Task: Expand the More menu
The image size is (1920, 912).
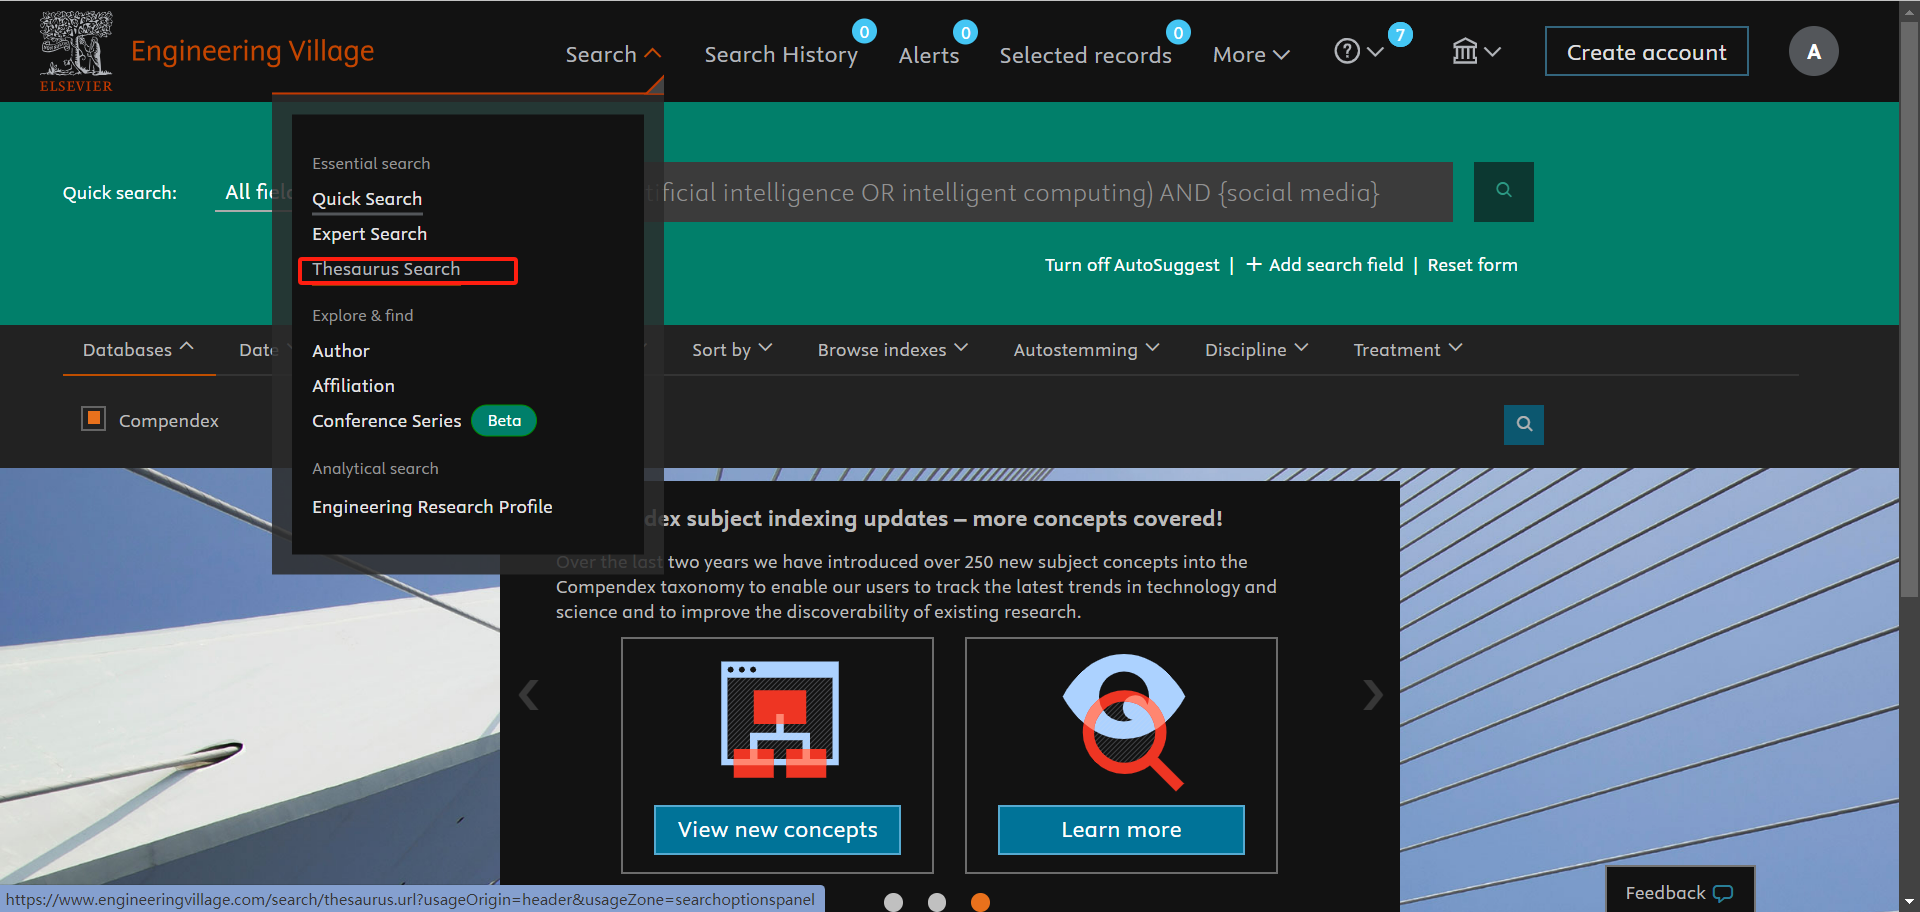Action: pyautogui.click(x=1250, y=54)
